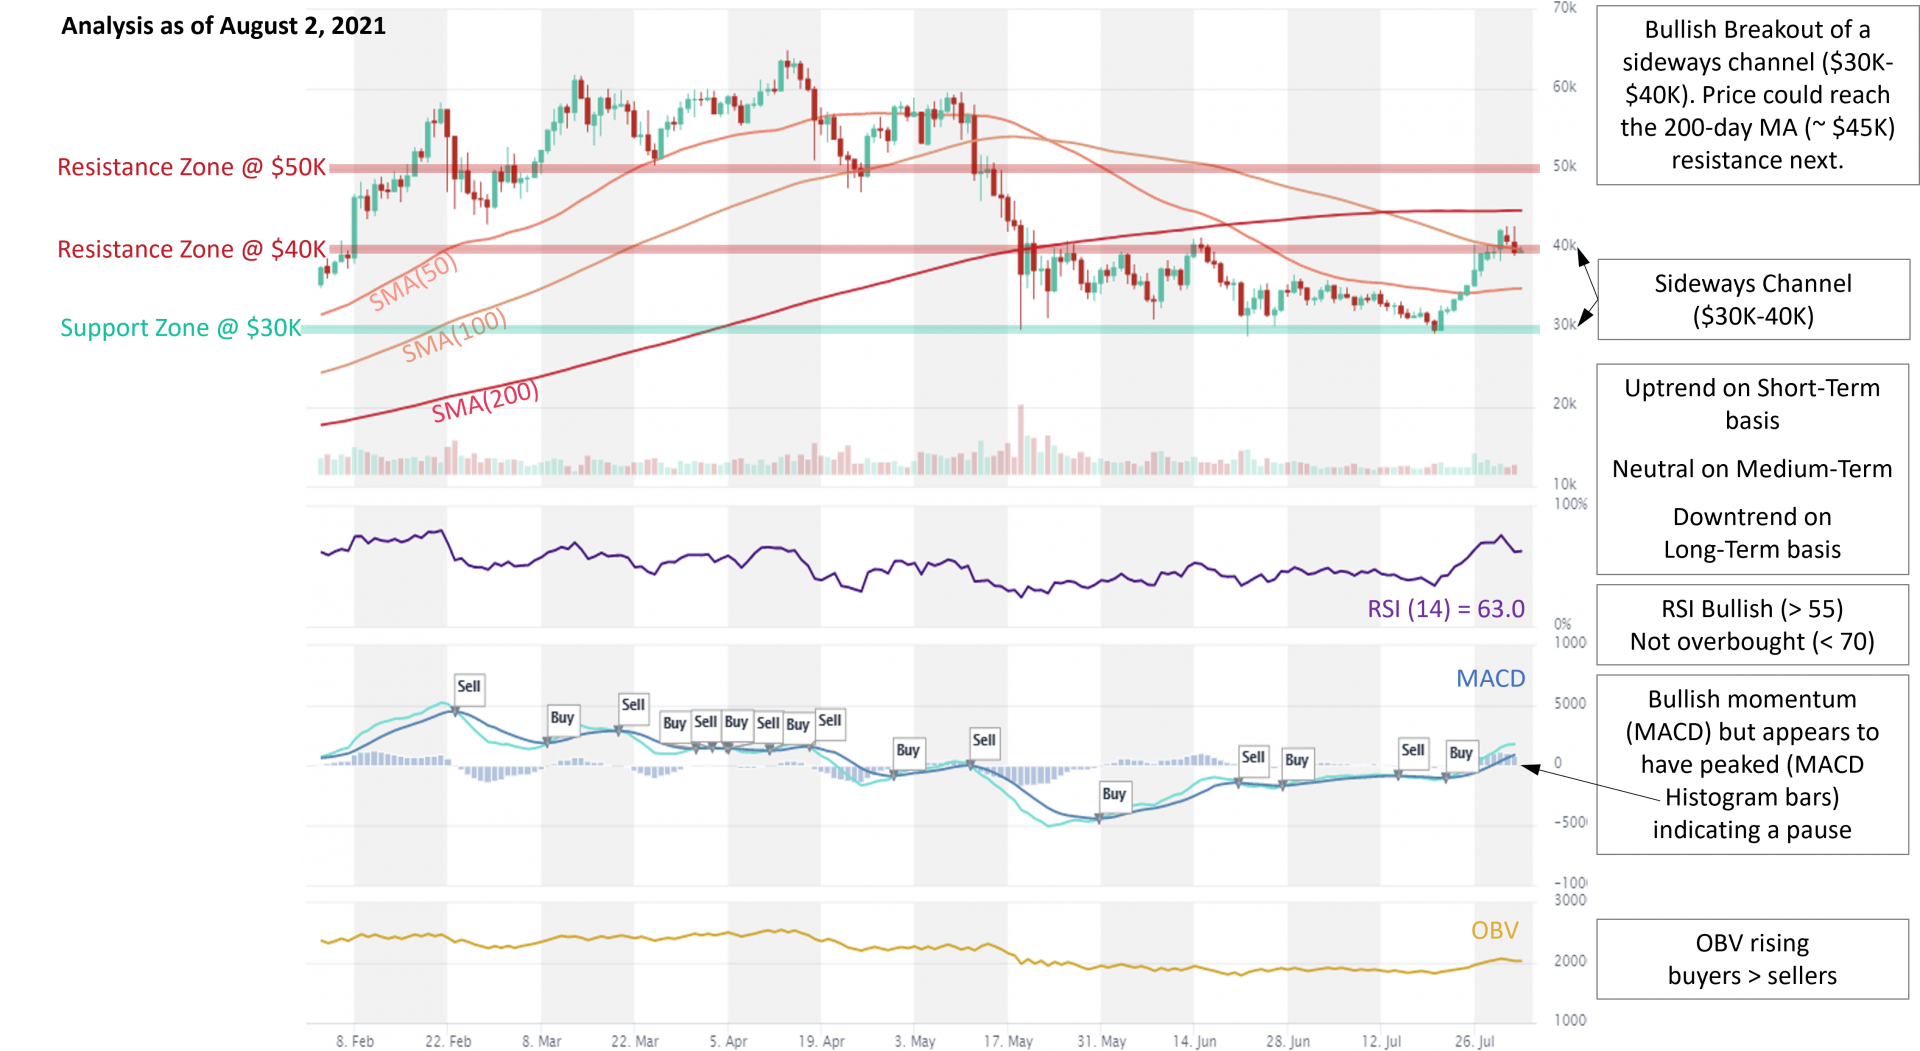1920x1051 pixels.
Task: Click the tallest volume bar in mid May
Action: [1021, 439]
